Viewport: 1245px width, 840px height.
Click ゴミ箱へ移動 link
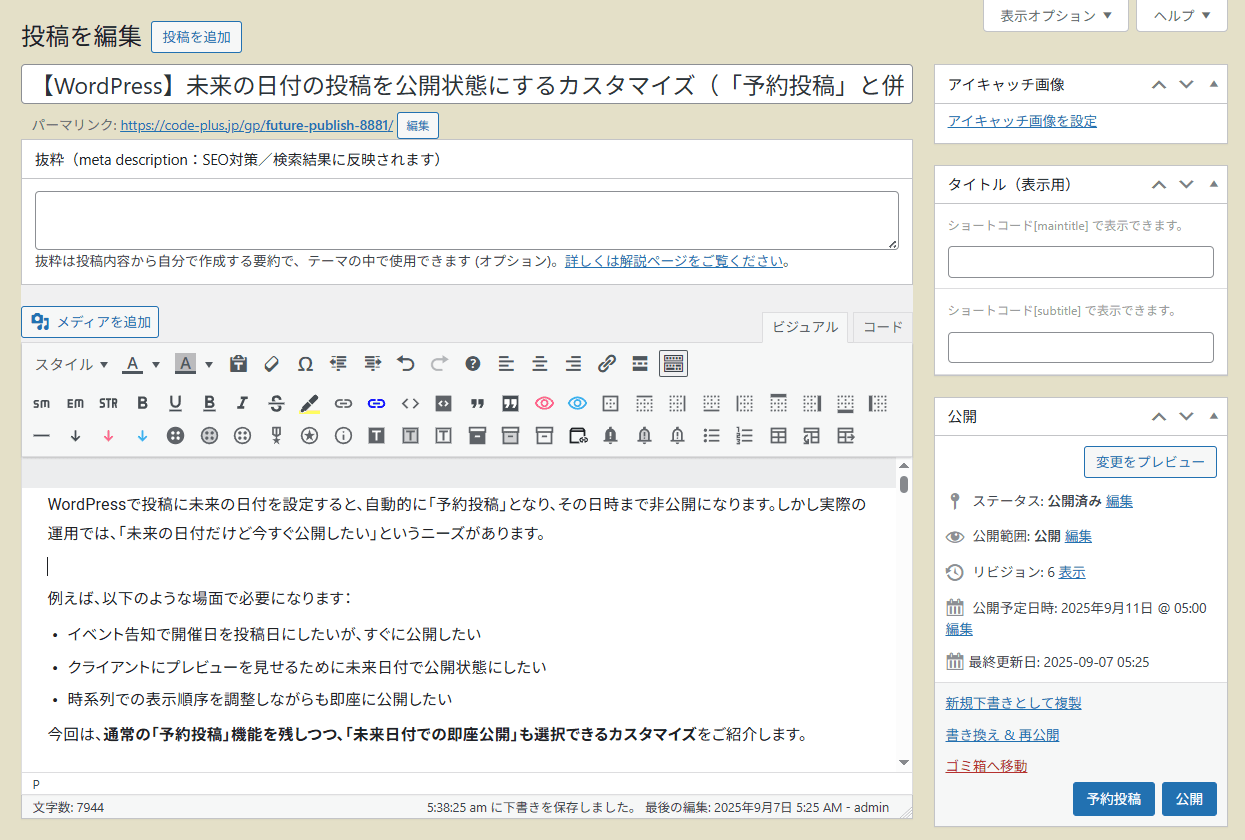click(986, 766)
